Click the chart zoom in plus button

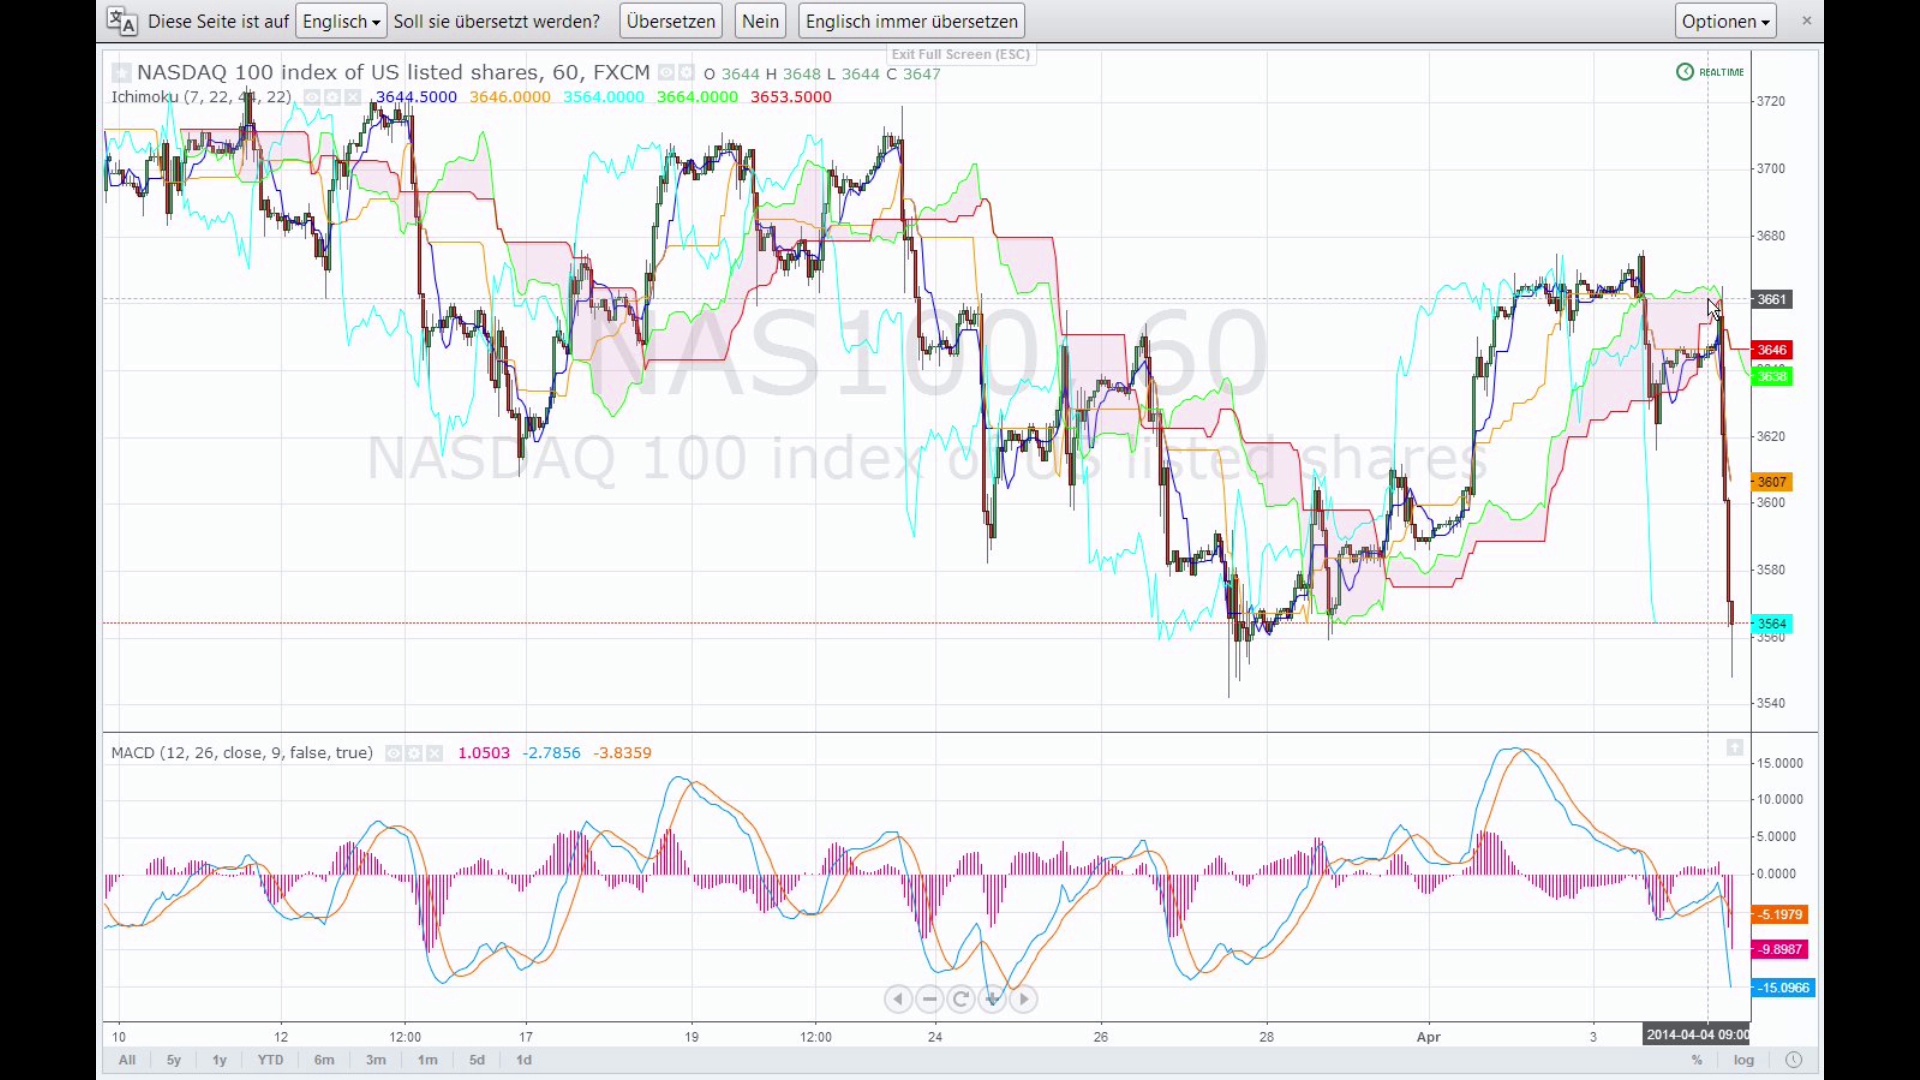(993, 999)
